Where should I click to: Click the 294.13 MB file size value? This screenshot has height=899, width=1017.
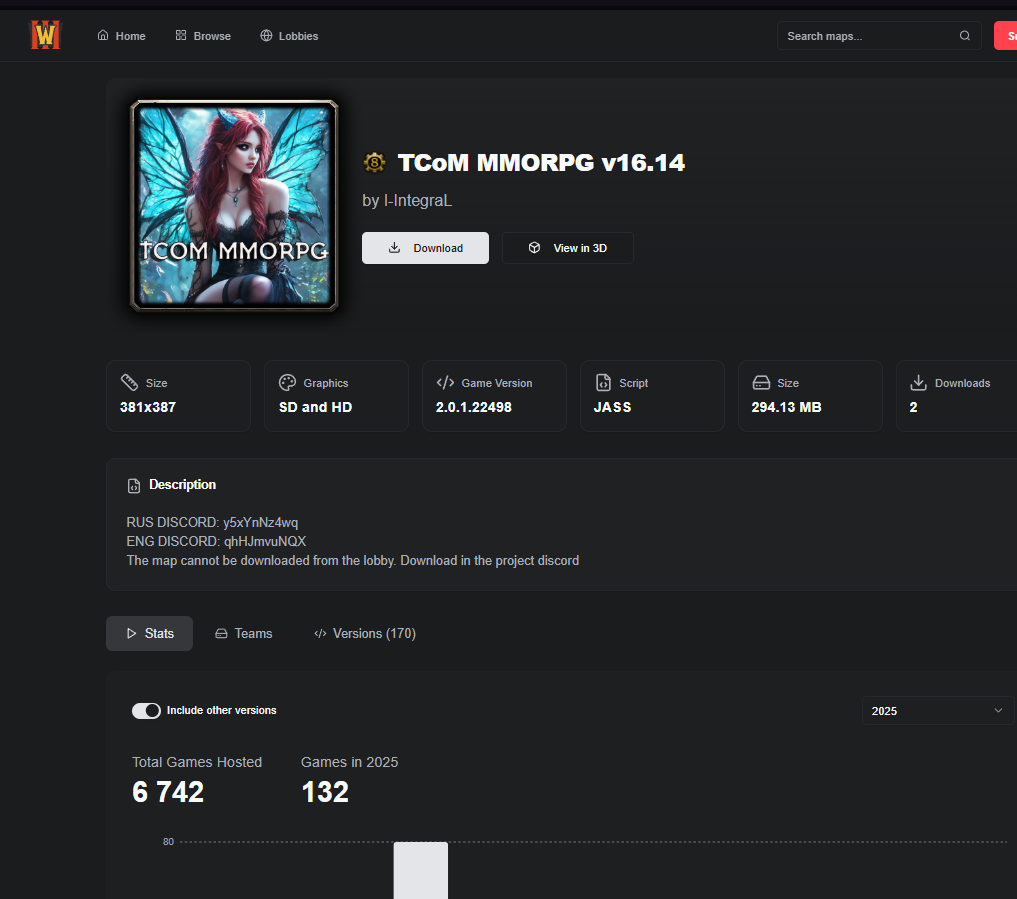786,407
